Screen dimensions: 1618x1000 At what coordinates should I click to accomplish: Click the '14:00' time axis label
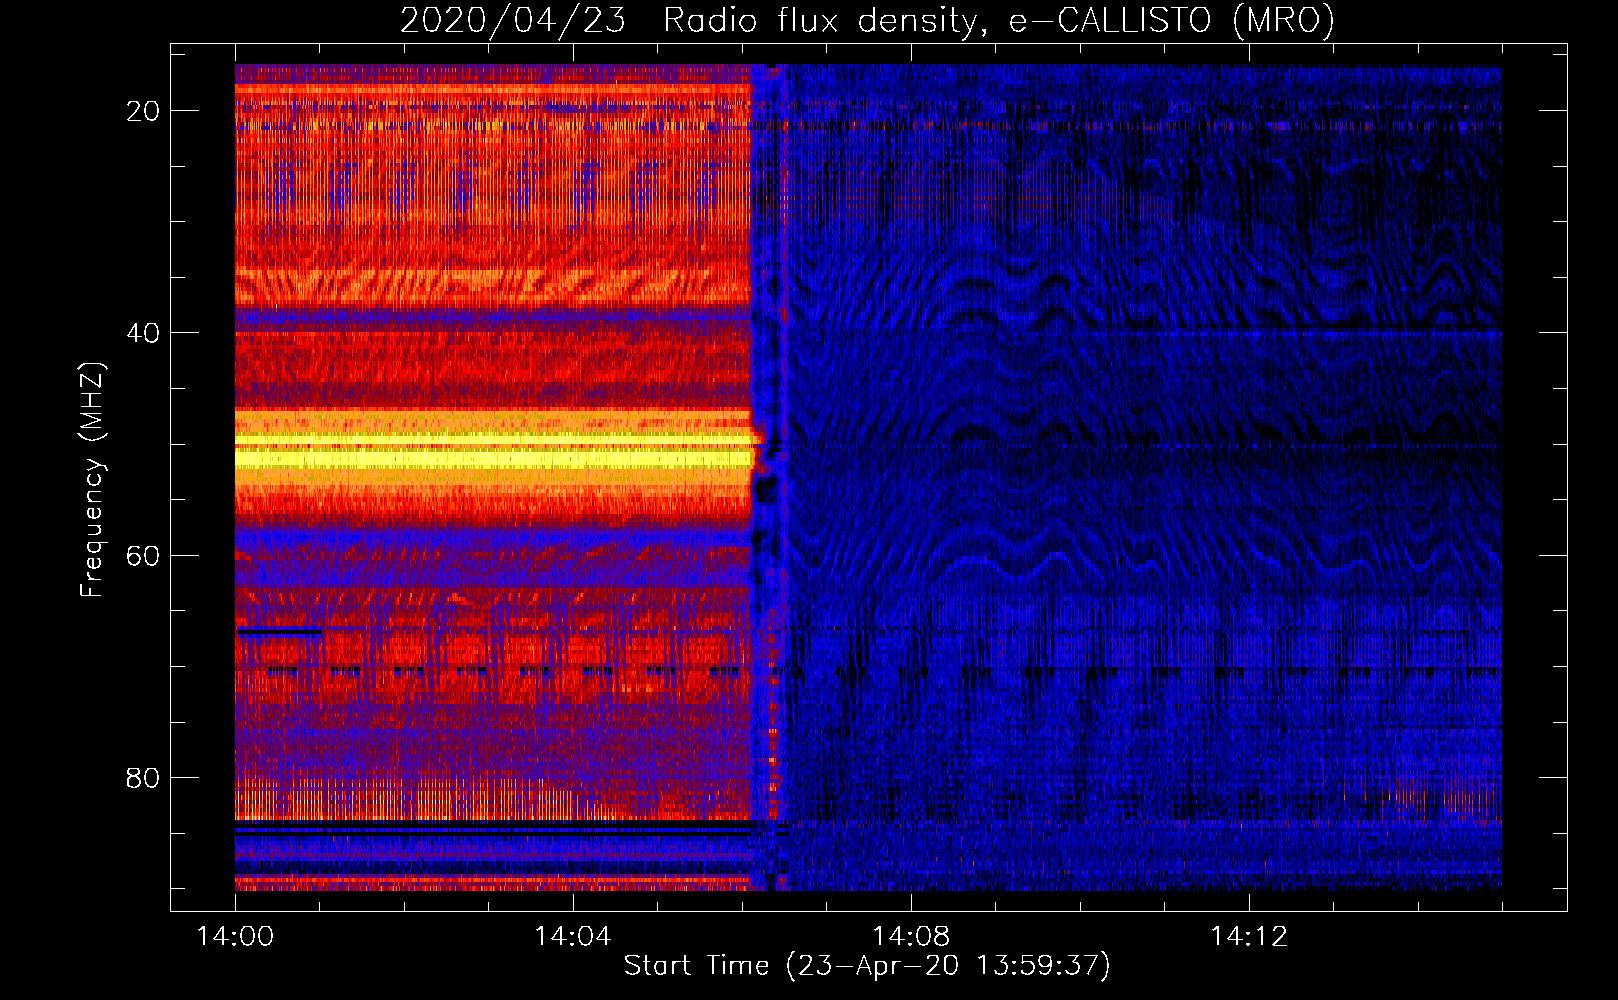[x=236, y=937]
